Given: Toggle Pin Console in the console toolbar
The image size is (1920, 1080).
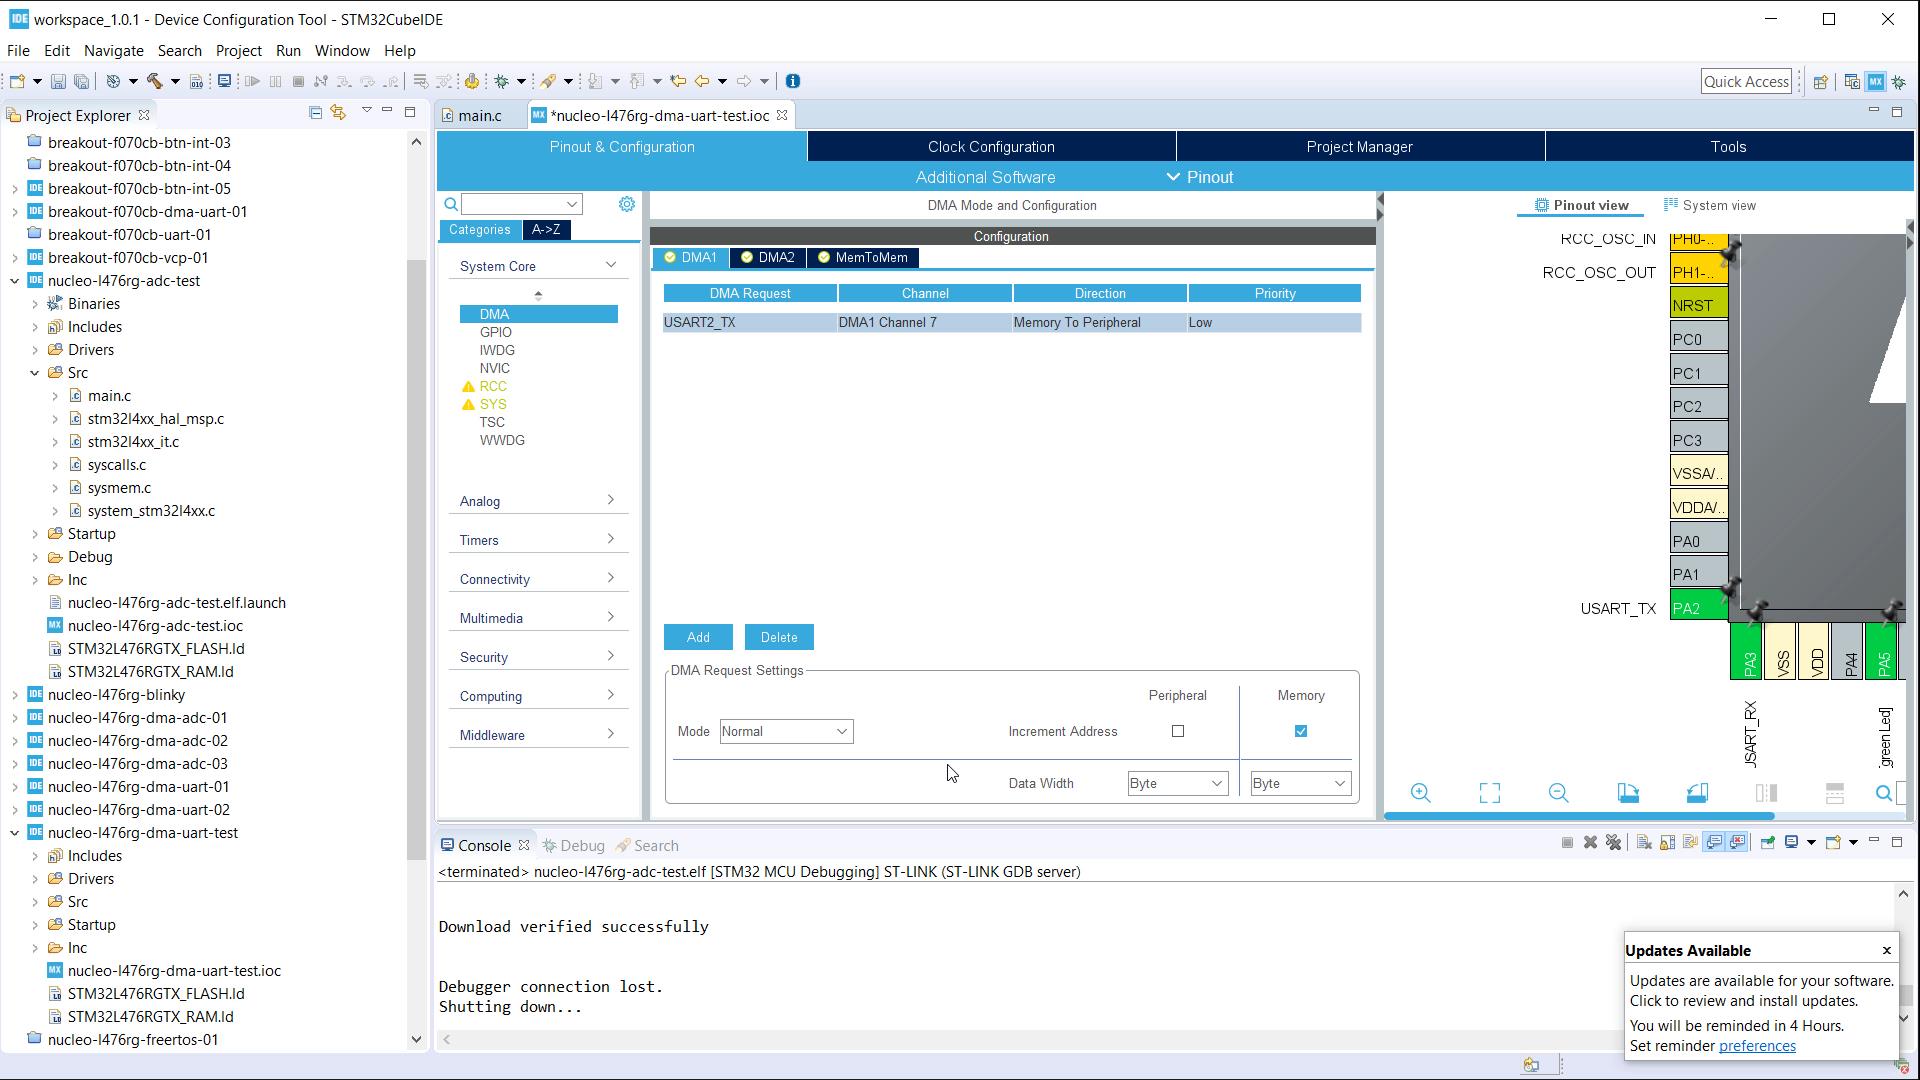Looking at the screenshot, I should (x=1768, y=843).
